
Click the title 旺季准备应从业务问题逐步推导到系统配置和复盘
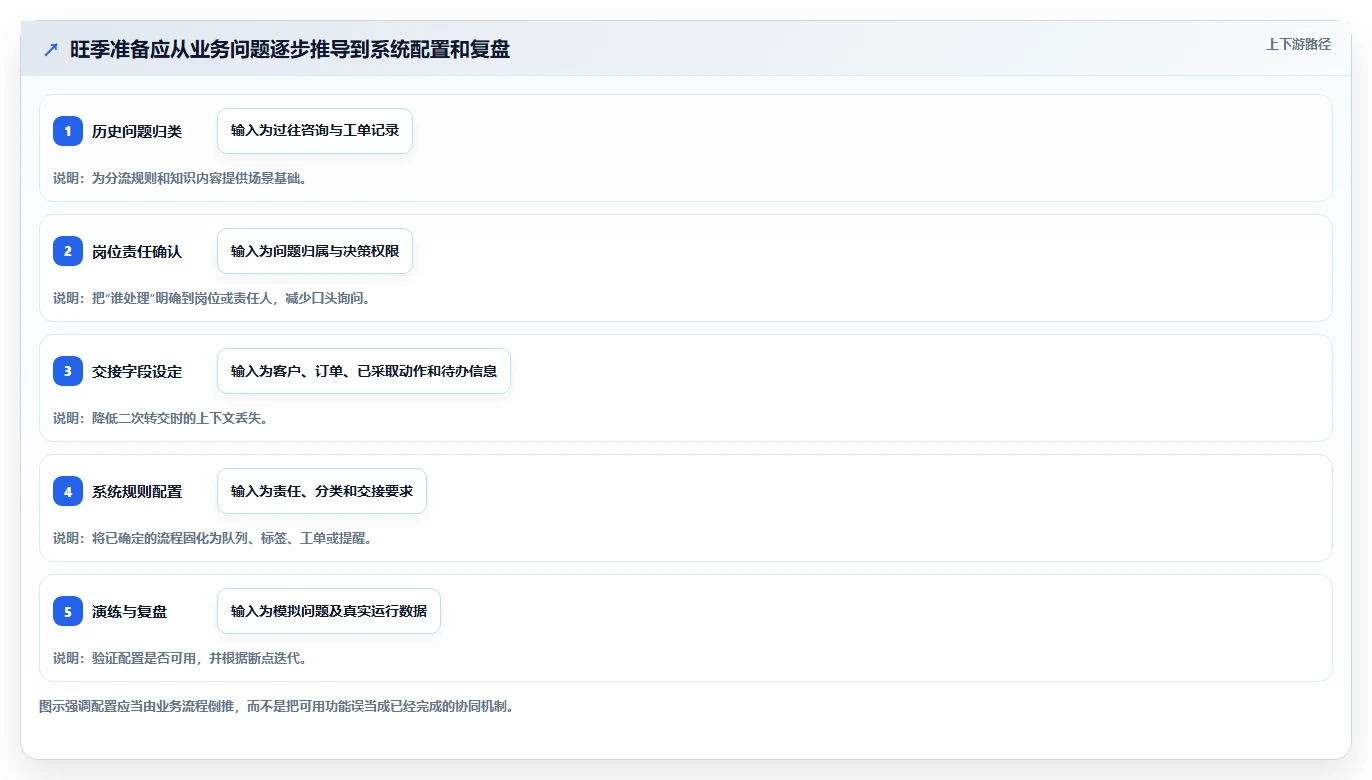coord(290,50)
